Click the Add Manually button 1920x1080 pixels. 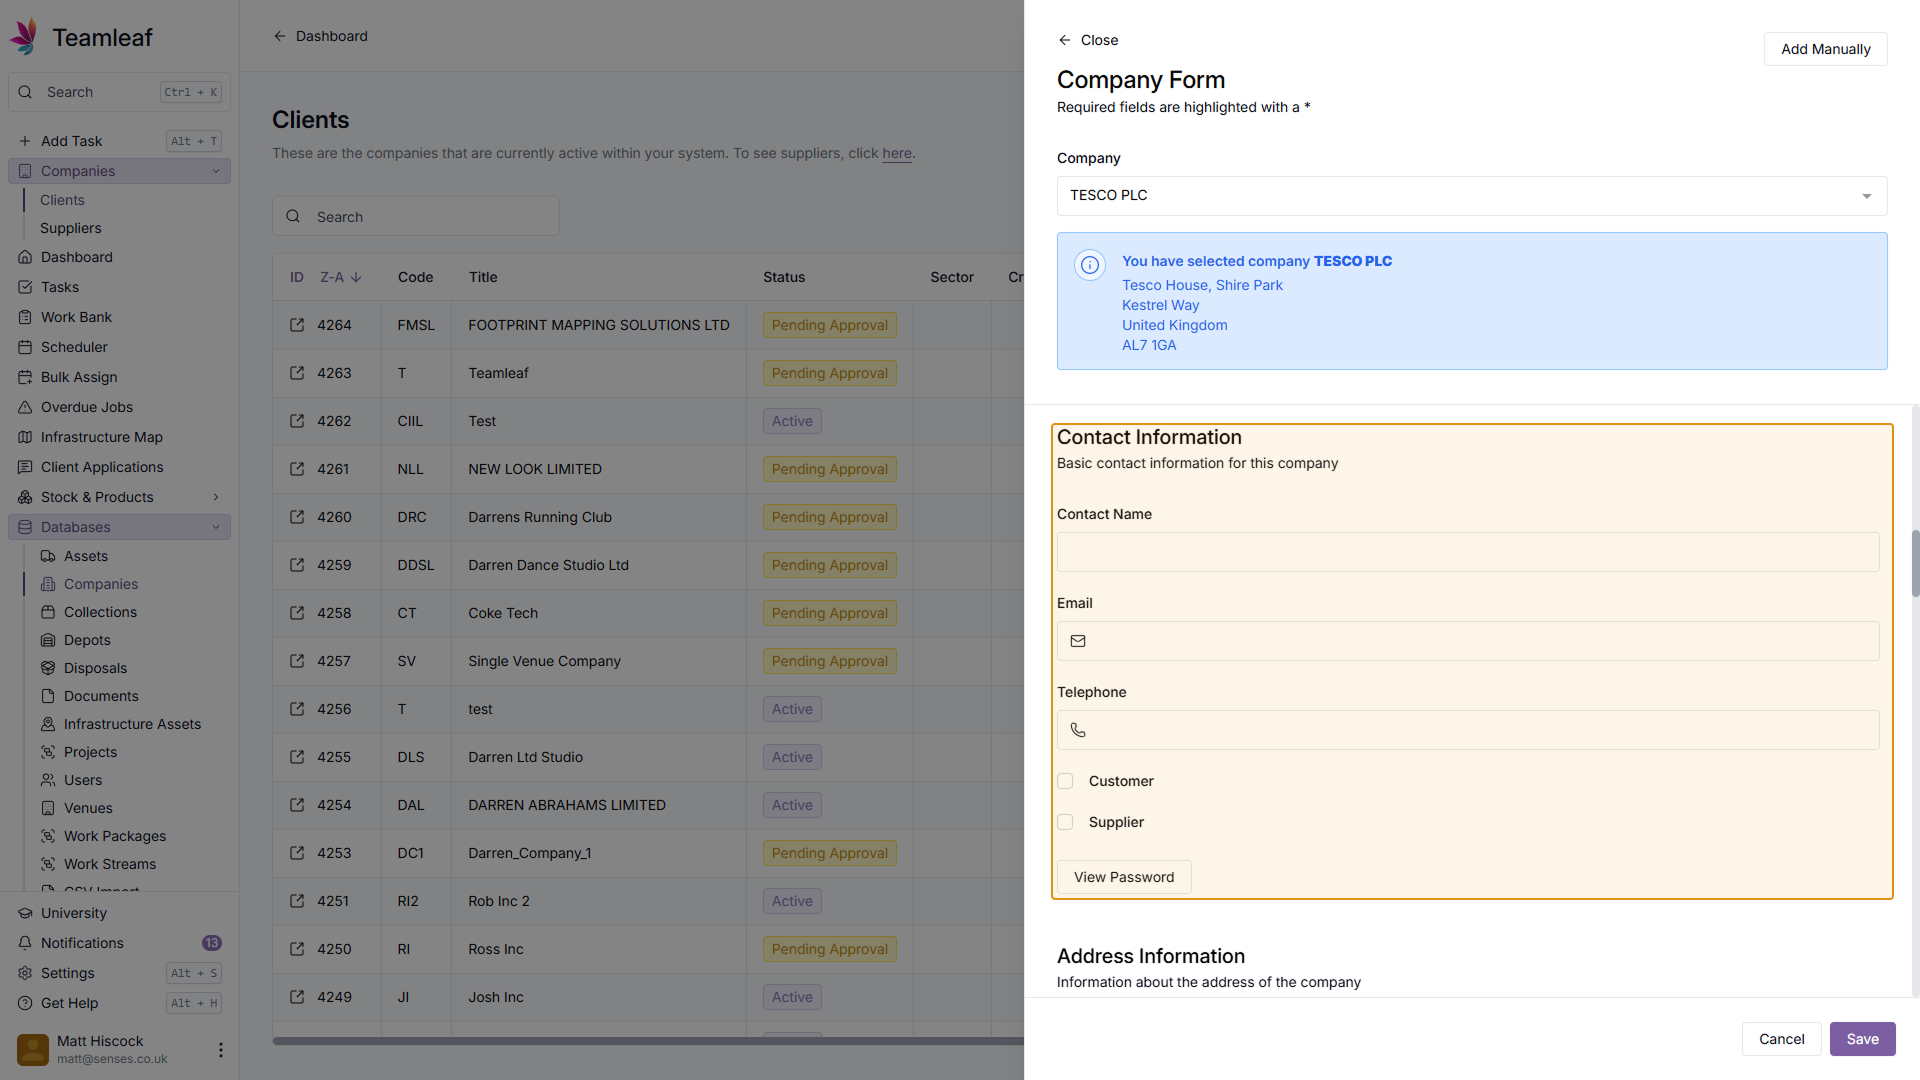(x=1825, y=49)
